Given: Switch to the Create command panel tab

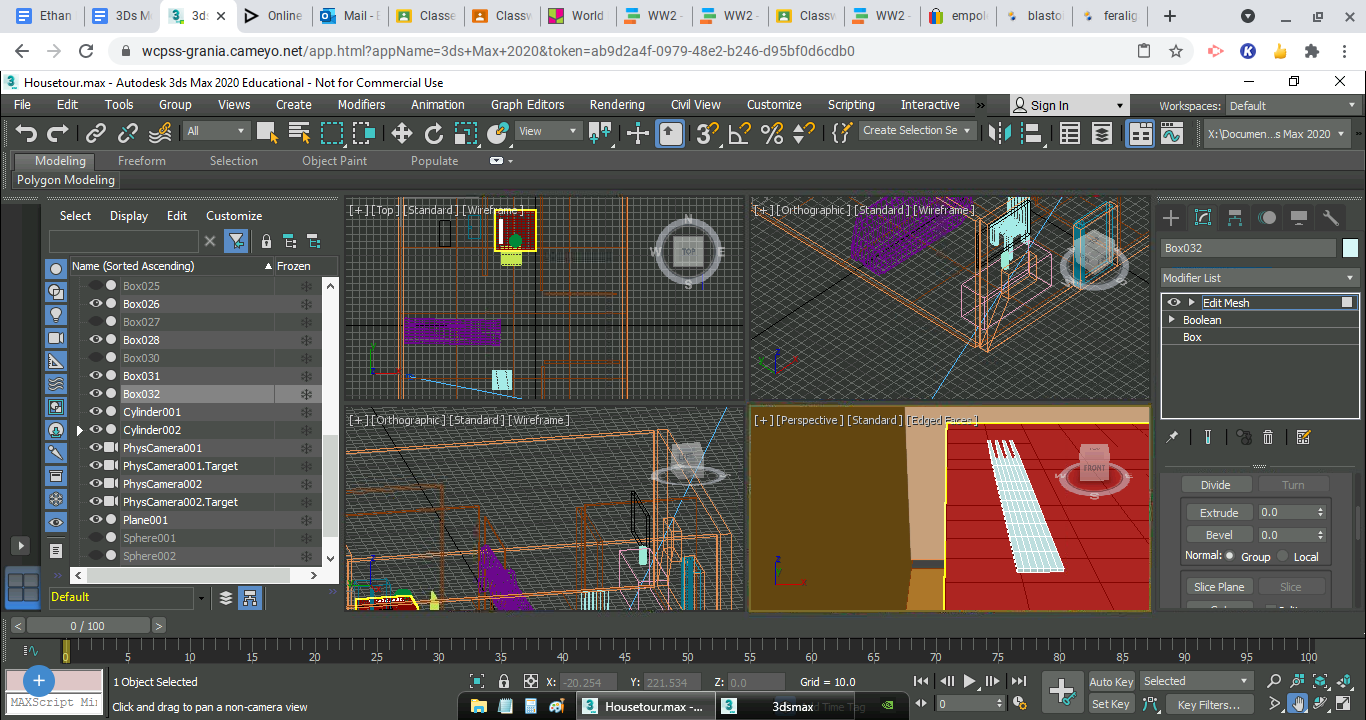Looking at the screenshot, I should coord(1171,218).
